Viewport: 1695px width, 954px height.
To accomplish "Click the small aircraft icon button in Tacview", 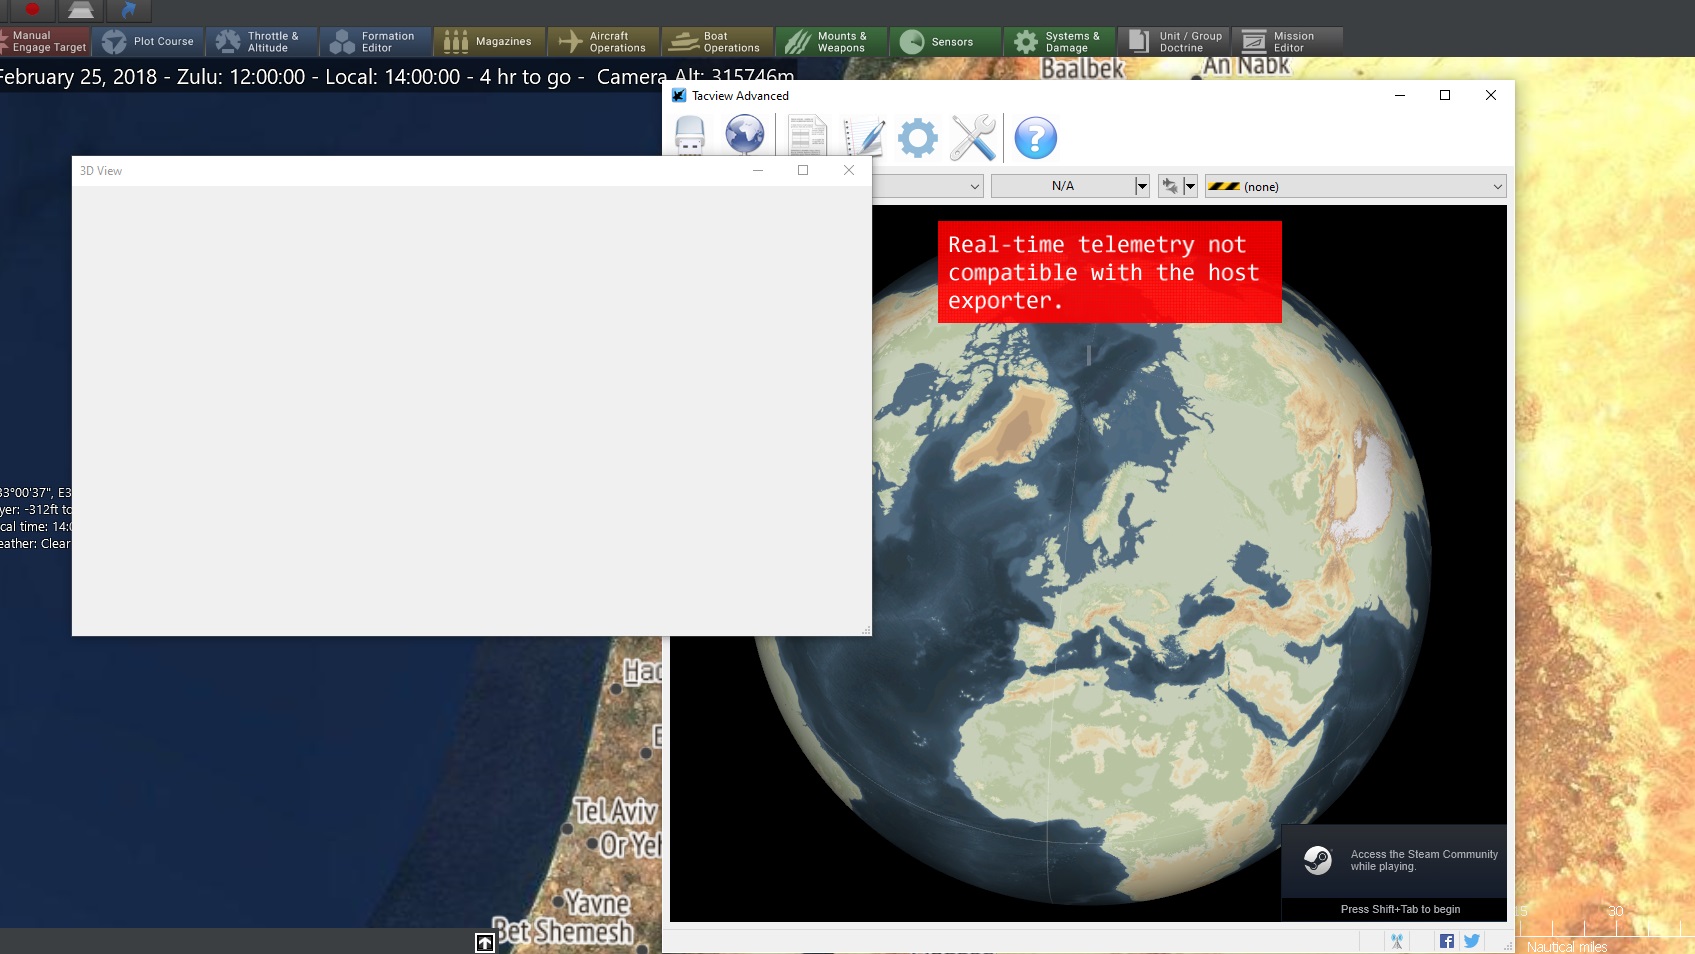I will [1170, 186].
